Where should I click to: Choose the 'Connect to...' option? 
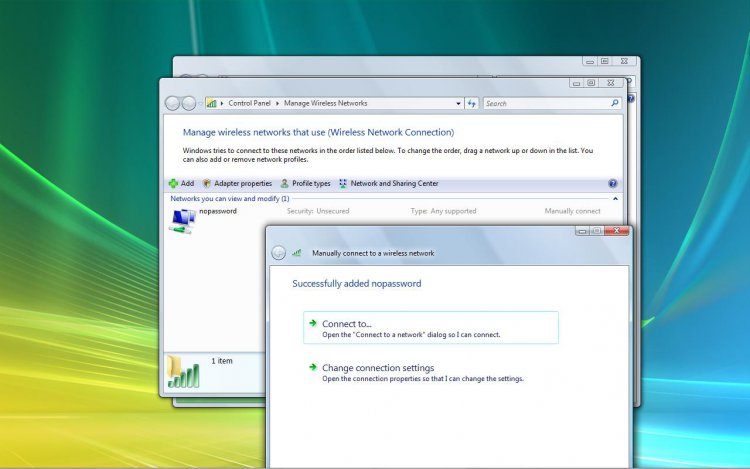pos(430,327)
